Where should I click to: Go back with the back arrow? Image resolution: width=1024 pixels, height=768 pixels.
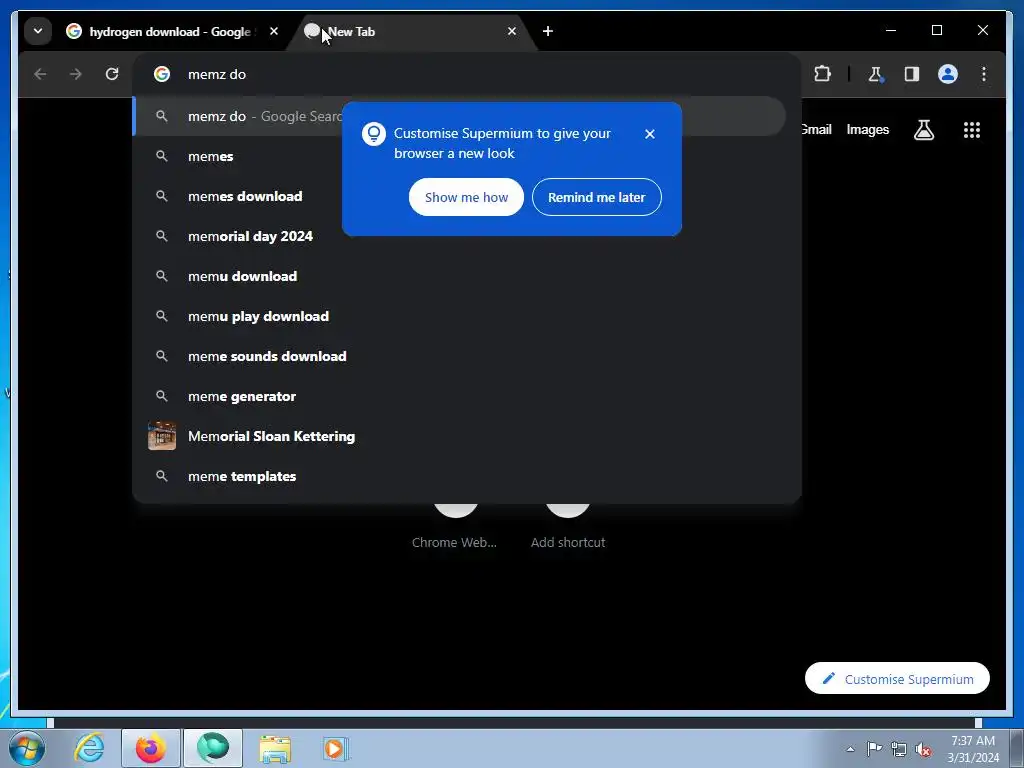tap(40, 74)
